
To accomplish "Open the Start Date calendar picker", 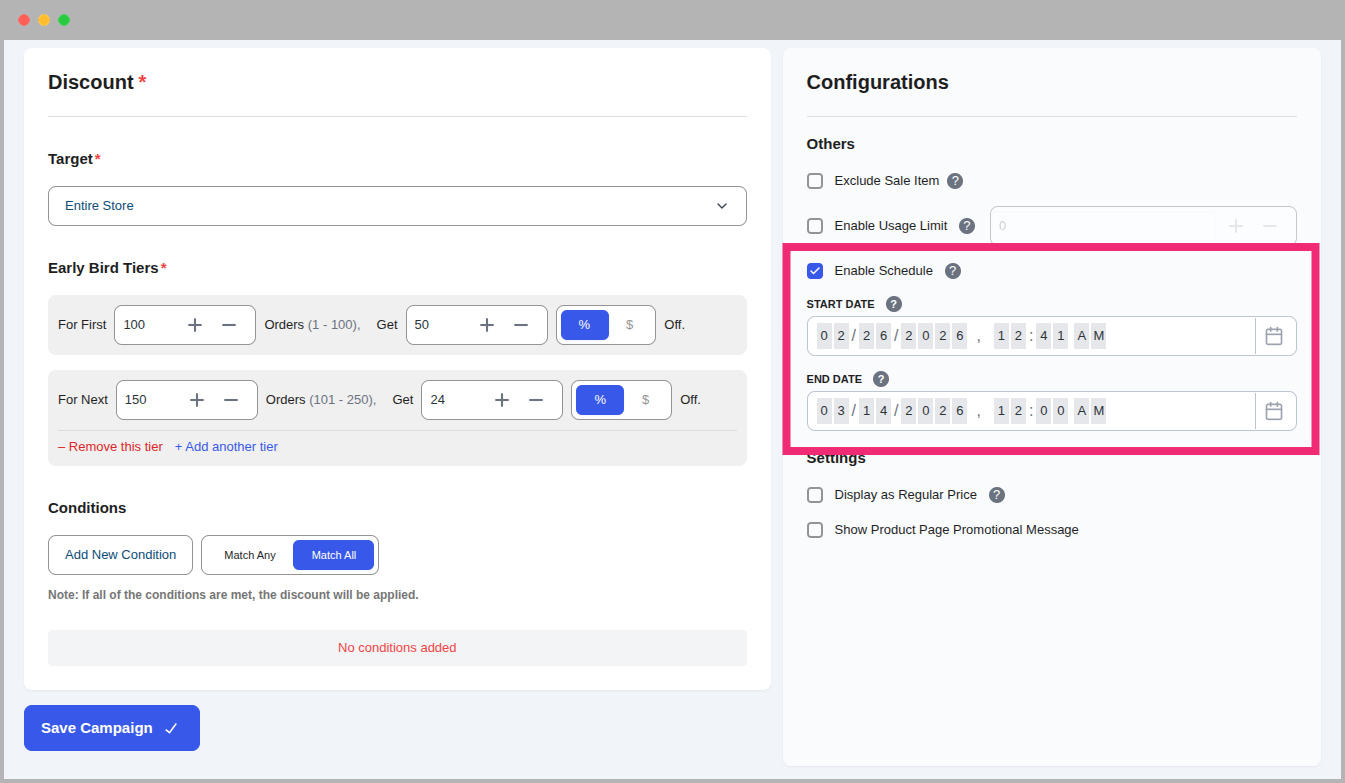I will click(1275, 335).
